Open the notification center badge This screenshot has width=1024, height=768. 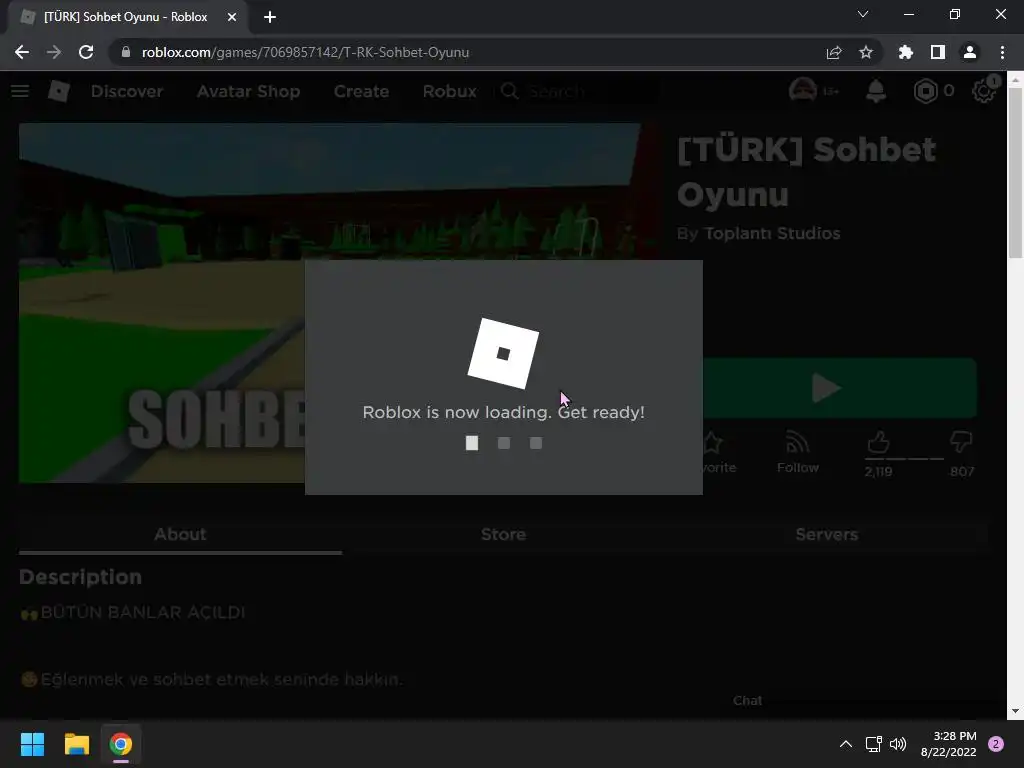coord(996,744)
